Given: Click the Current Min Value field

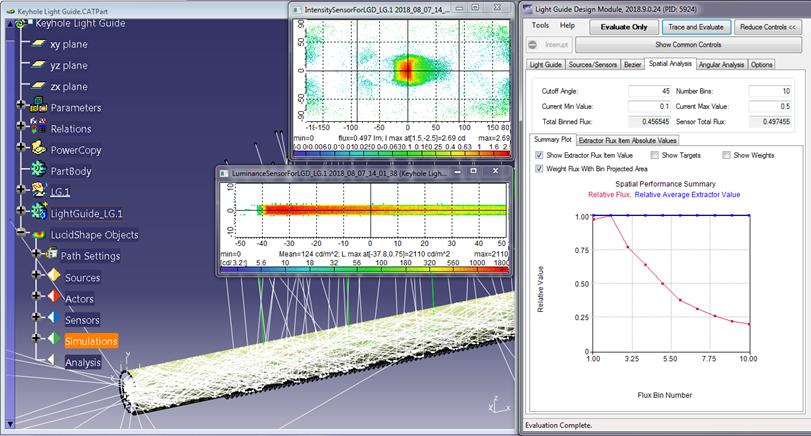Looking at the screenshot, I should (650, 106).
